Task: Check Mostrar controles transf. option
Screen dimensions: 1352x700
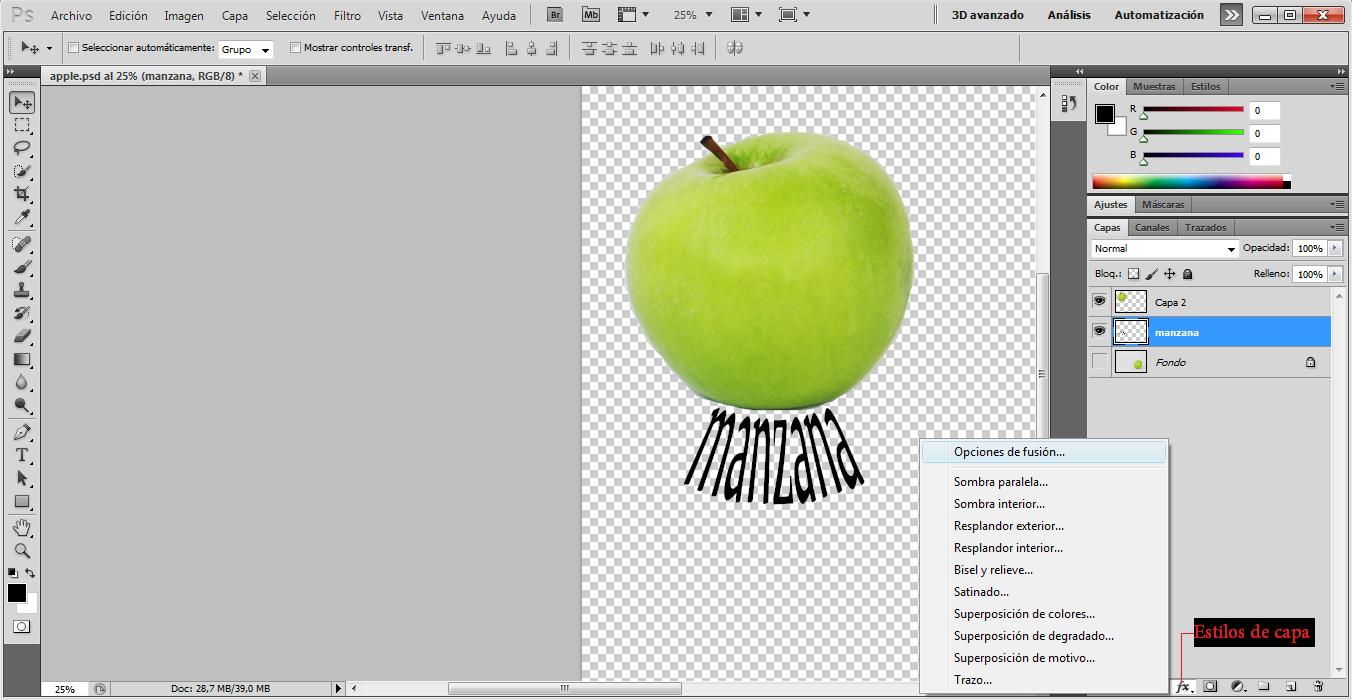Action: (295, 47)
